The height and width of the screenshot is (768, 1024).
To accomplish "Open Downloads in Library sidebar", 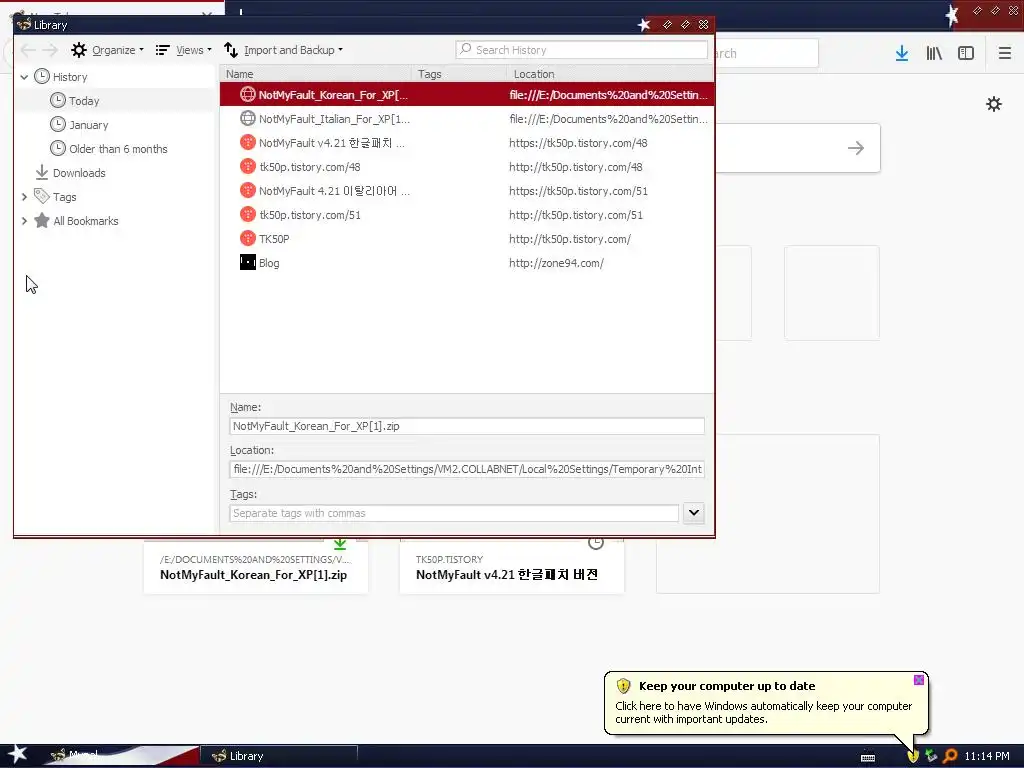I will click(x=78, y=173).
